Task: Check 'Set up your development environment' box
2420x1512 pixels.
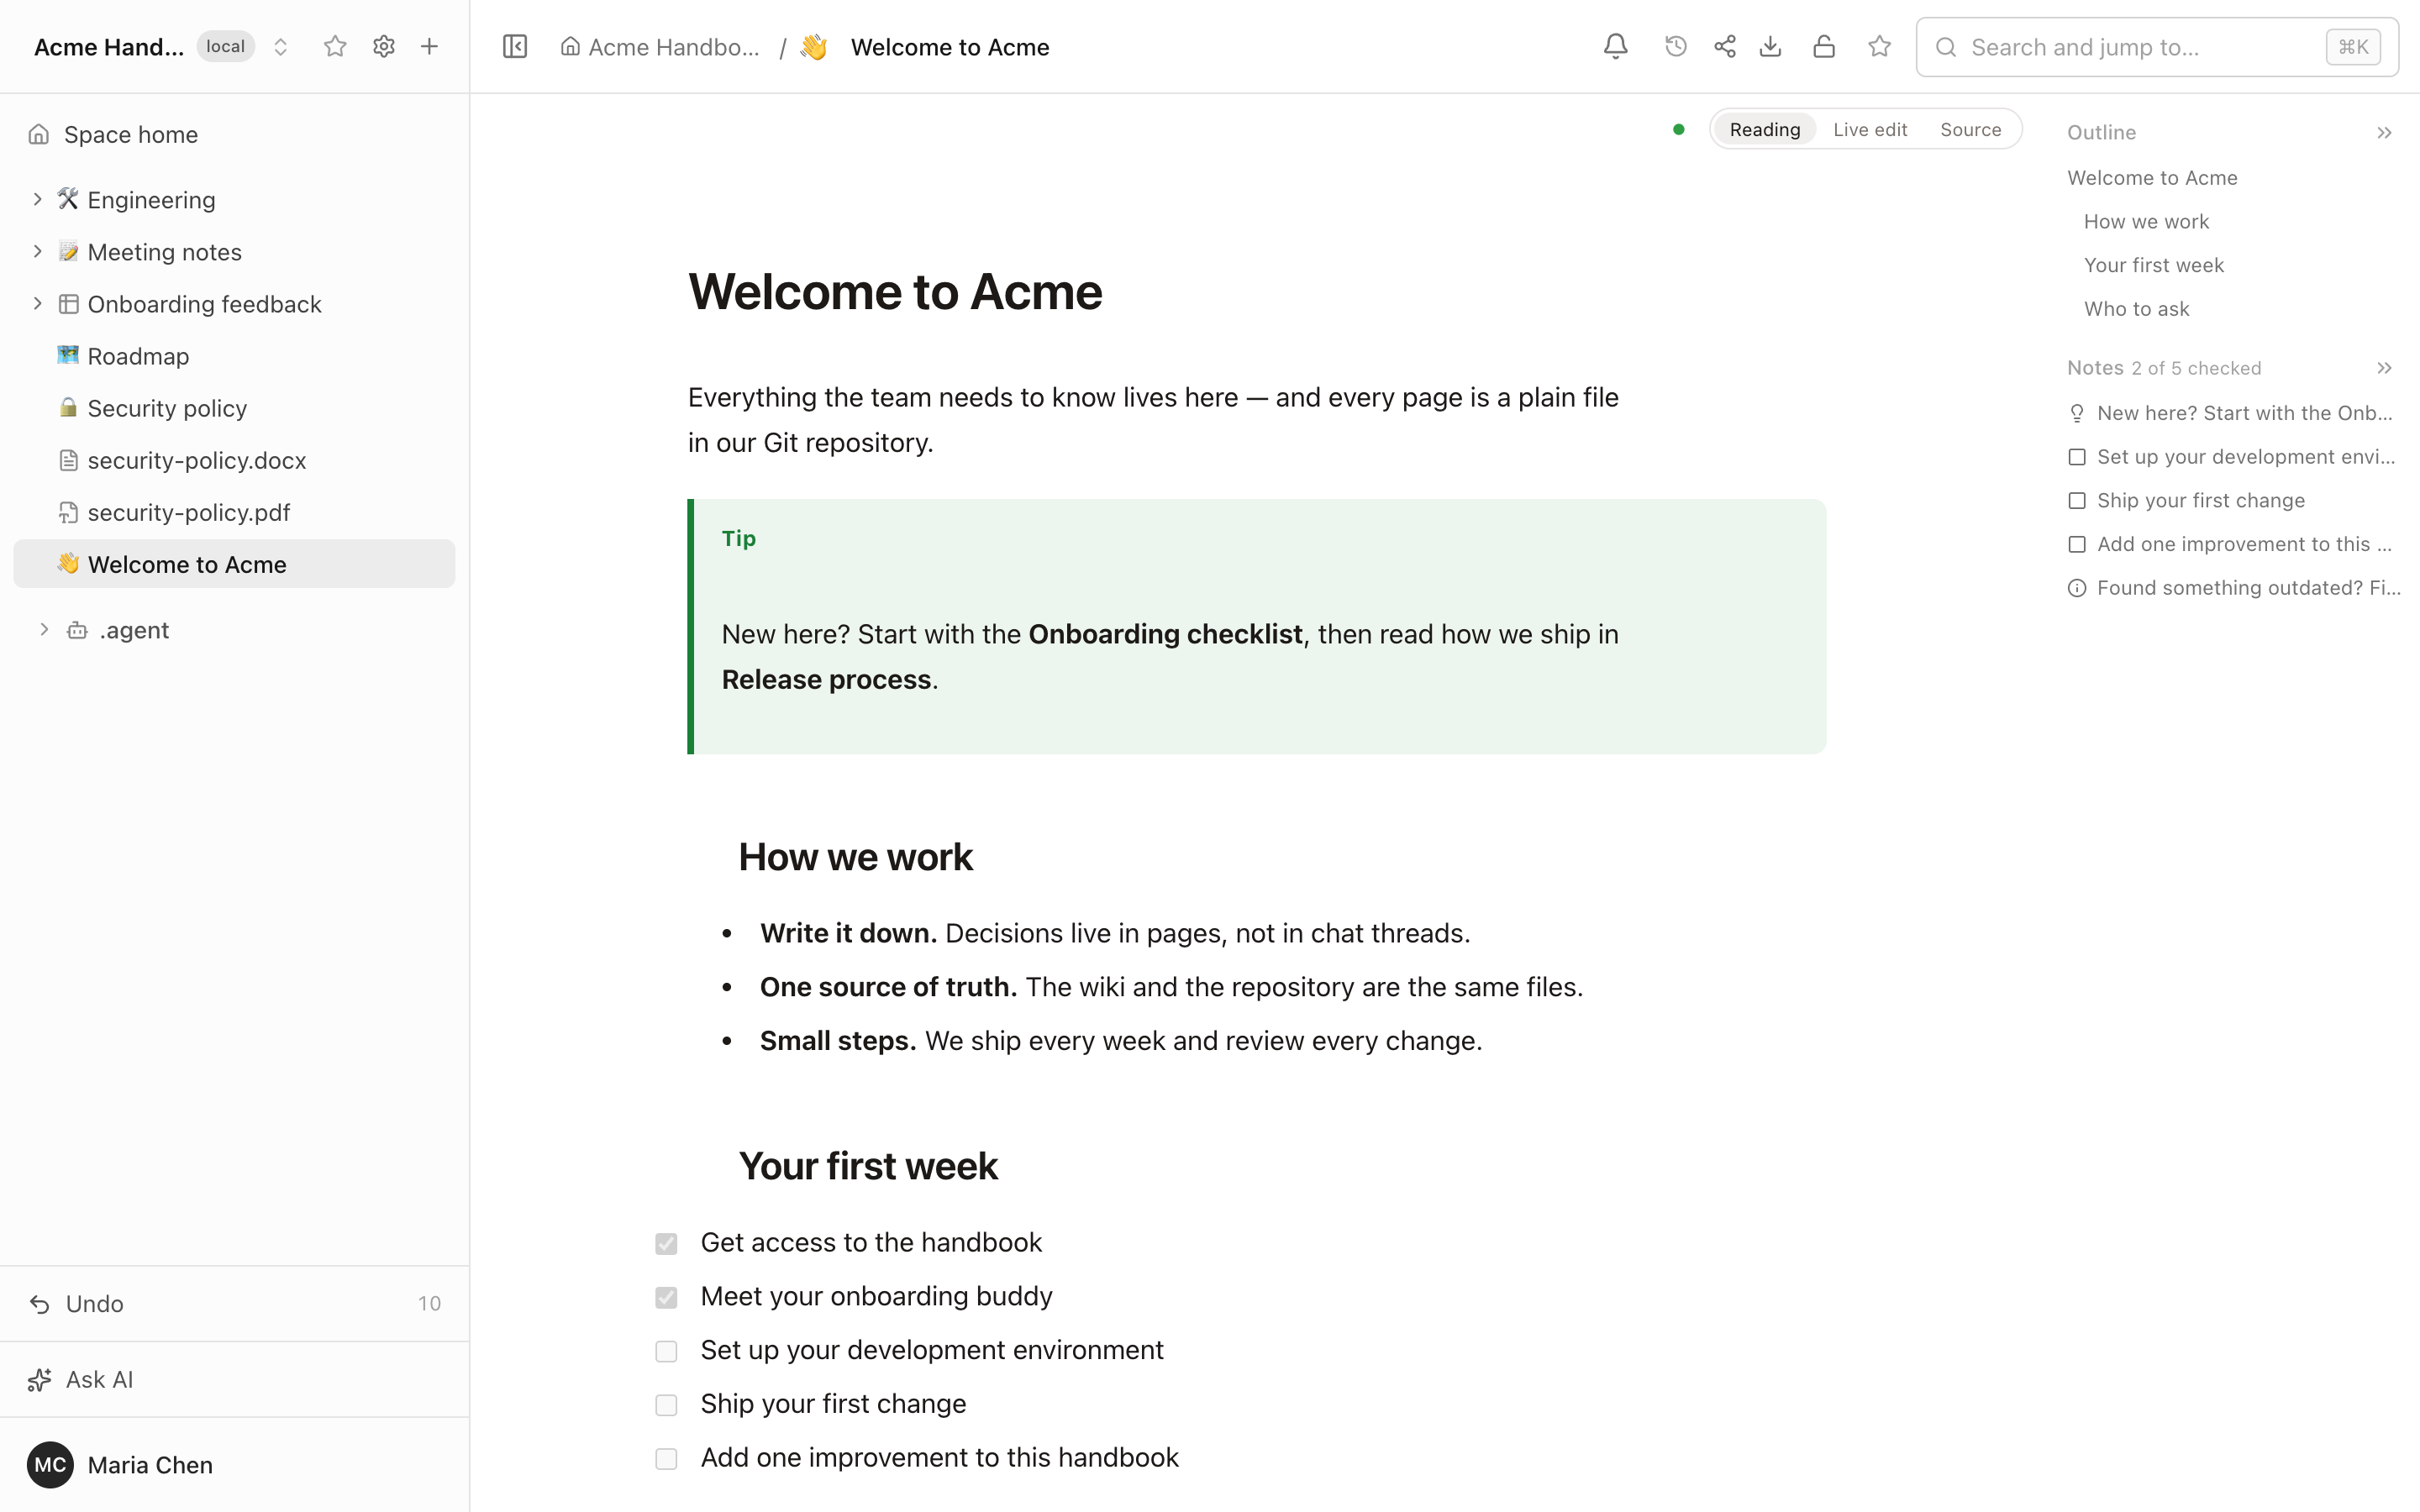Action: [x=666, y=1351]
